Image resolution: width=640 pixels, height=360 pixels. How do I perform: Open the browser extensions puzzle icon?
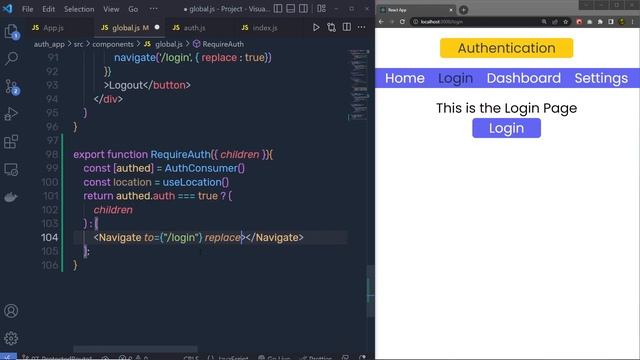[x=600, y=22]
